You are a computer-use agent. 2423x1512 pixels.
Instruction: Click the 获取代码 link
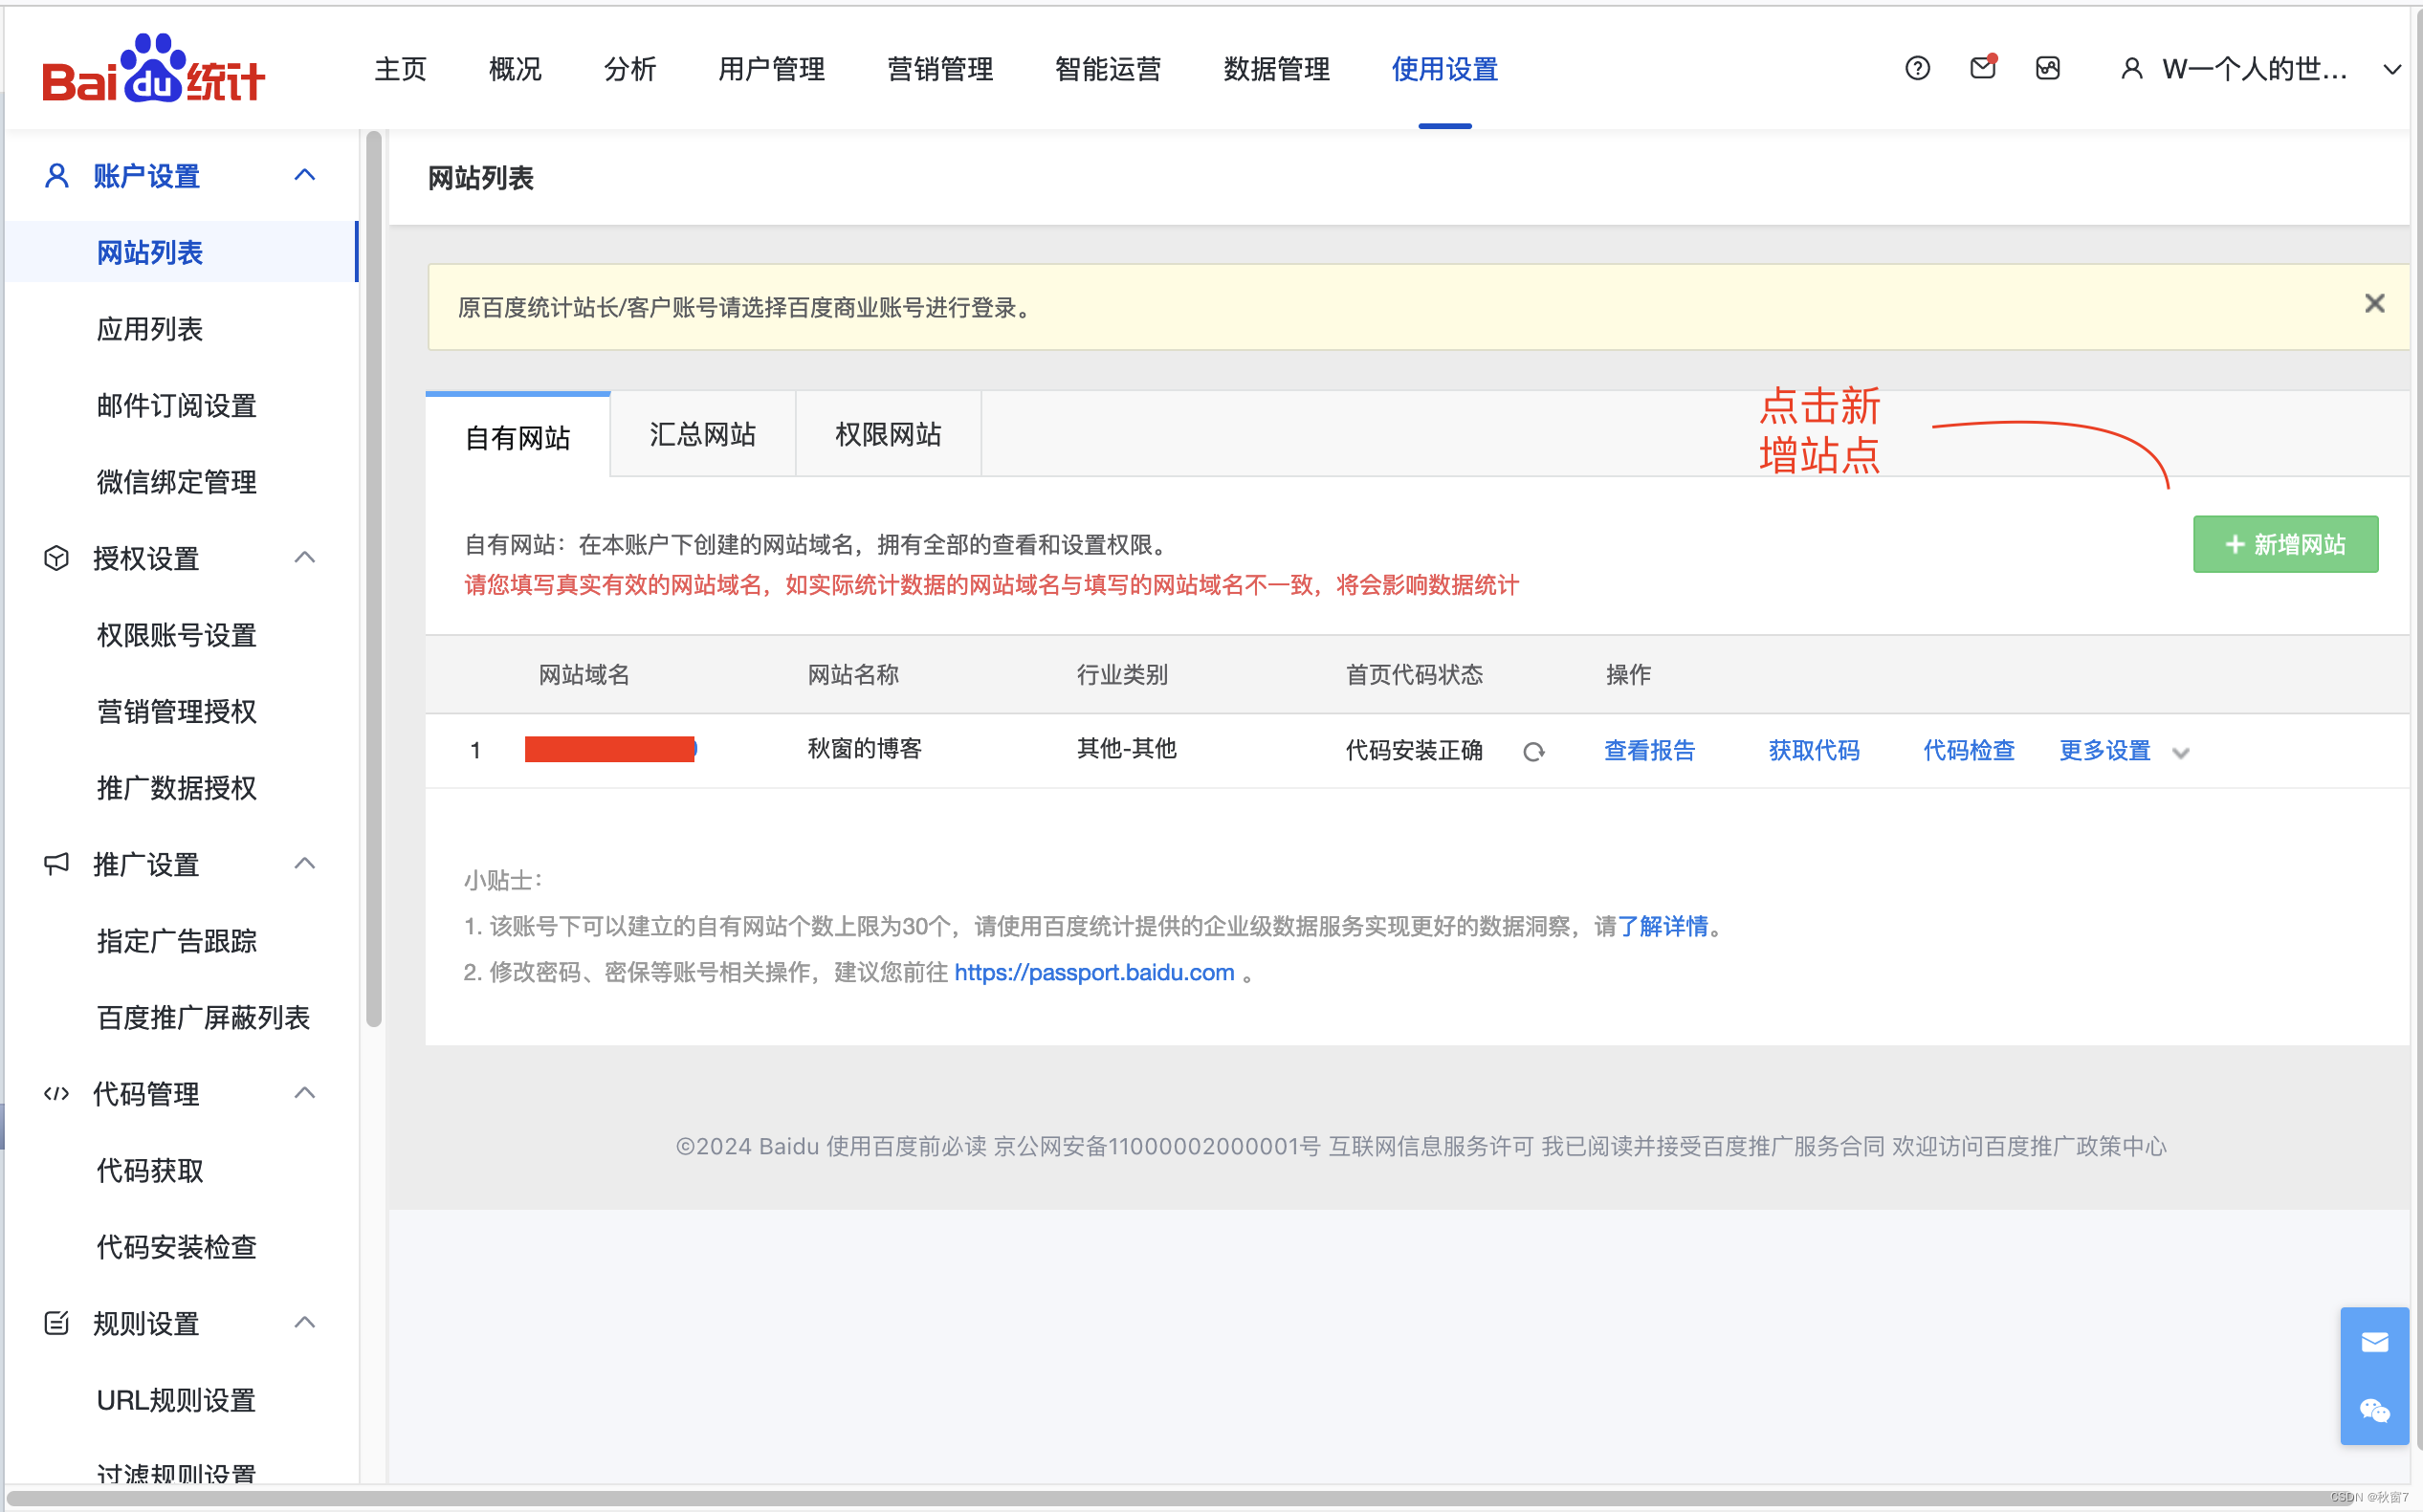pyautogui.click(x=1813, y=751)
